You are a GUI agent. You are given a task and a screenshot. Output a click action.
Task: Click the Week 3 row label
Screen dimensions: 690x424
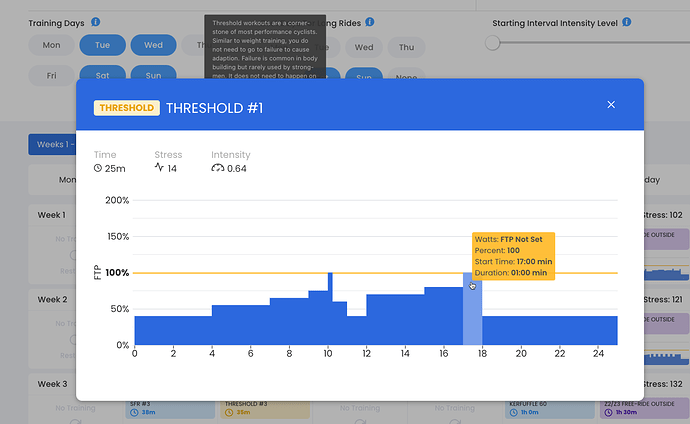click(x=52, y=384)
